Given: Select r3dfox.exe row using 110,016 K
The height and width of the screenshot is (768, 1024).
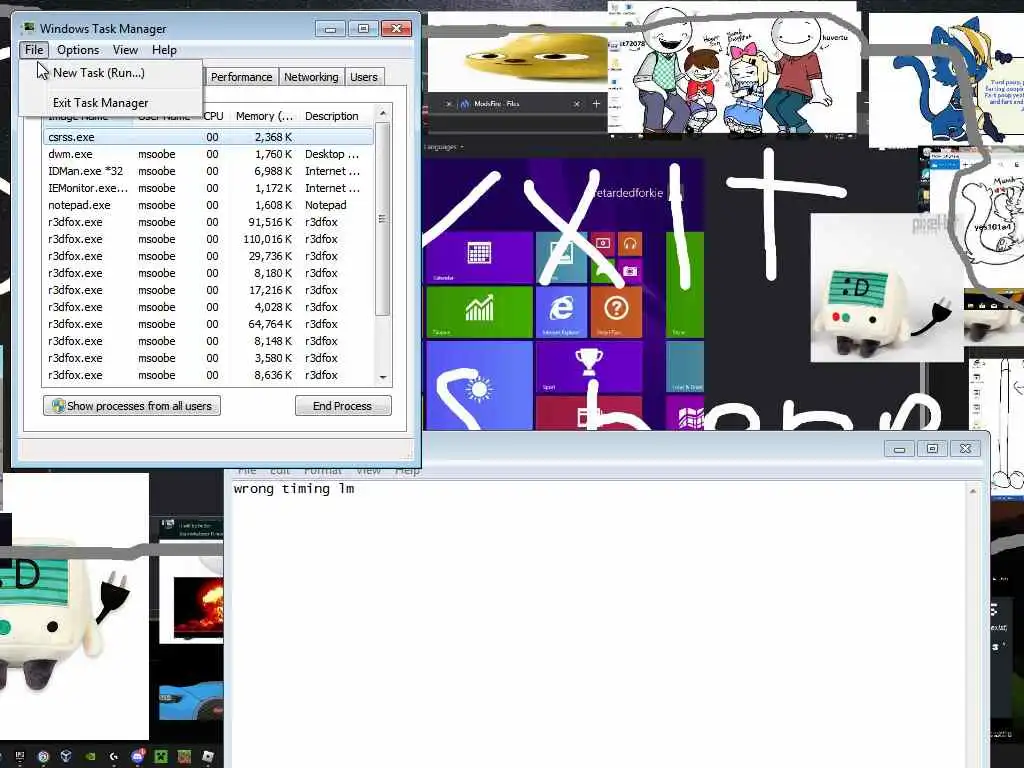Looking at the screenshot, I should point(208,239).
